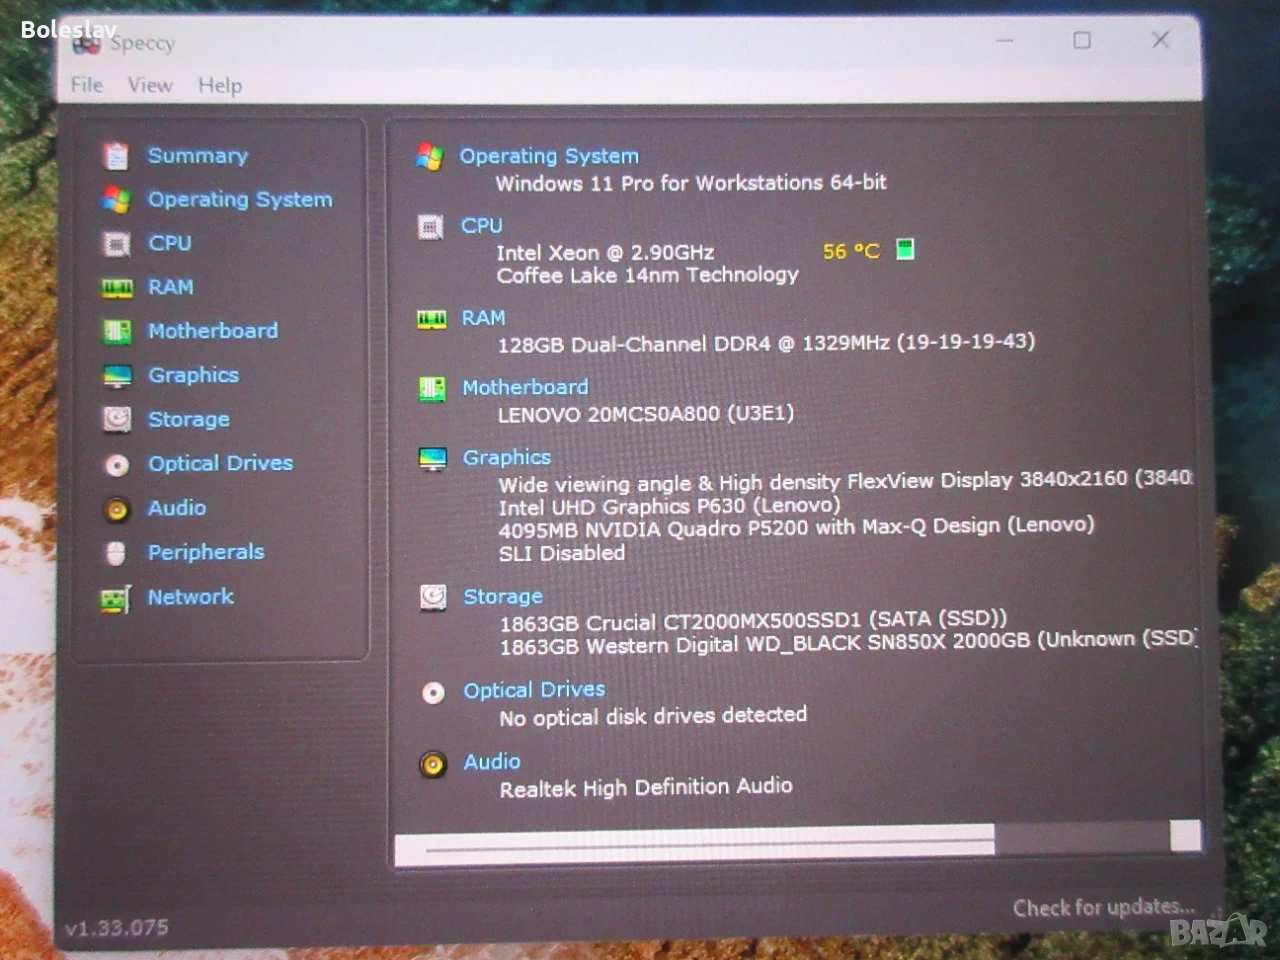Image resolution: width=1280 pixels, height=960 pixels.
Task: Click the Motherboard heading link in summary
Action: coord(525,387)
